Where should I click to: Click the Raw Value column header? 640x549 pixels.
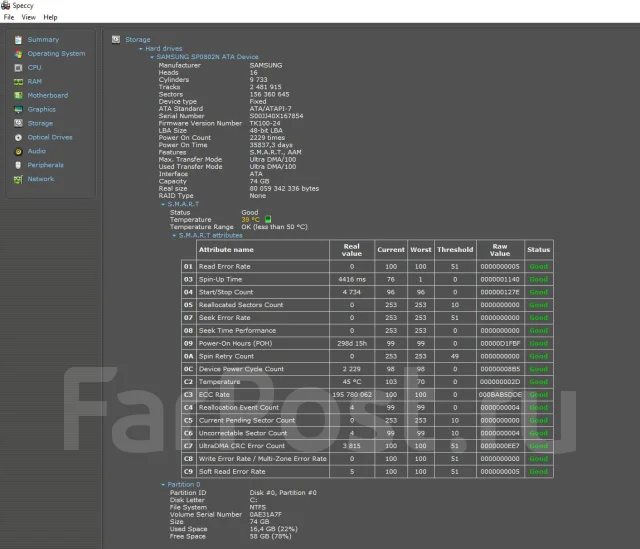[500, 249]
